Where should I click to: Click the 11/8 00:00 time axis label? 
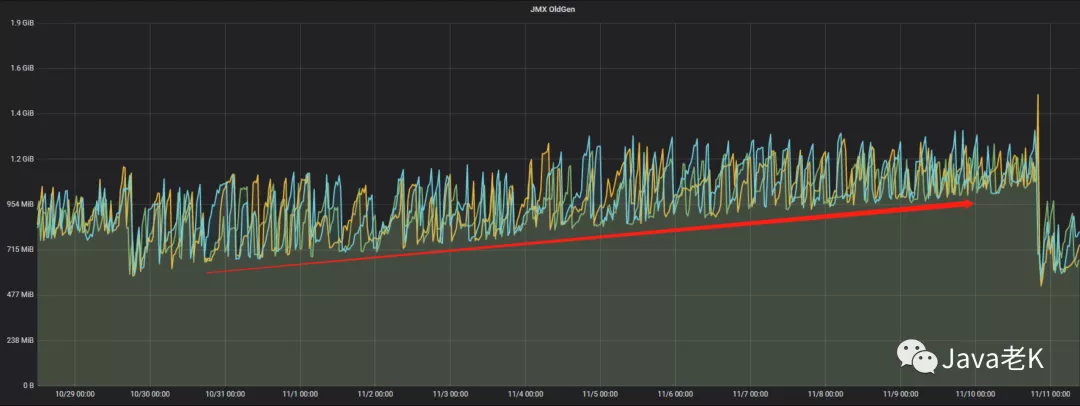[x=824, y=395]
